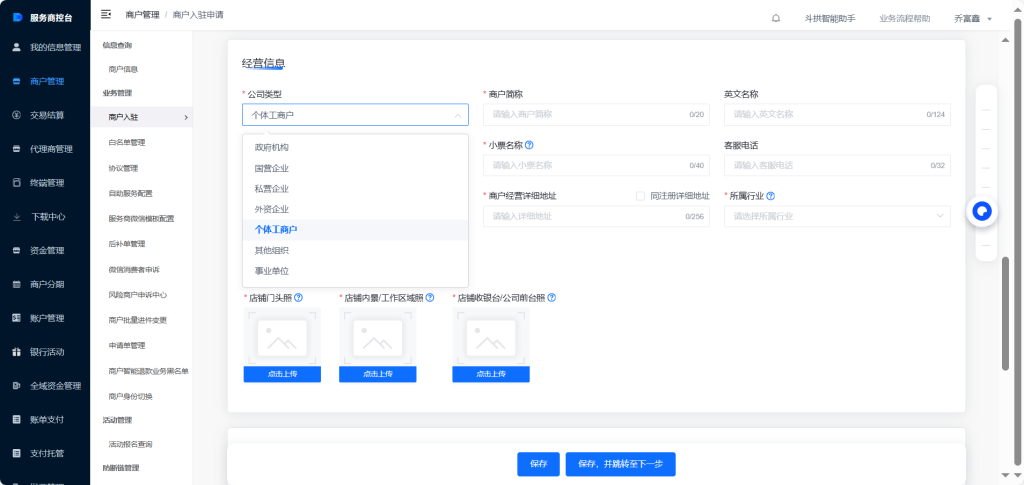The height and width of the screenshot is (485, 1024).
Task: Click the 服务商控台 logo icon
Action: point(18,17)
